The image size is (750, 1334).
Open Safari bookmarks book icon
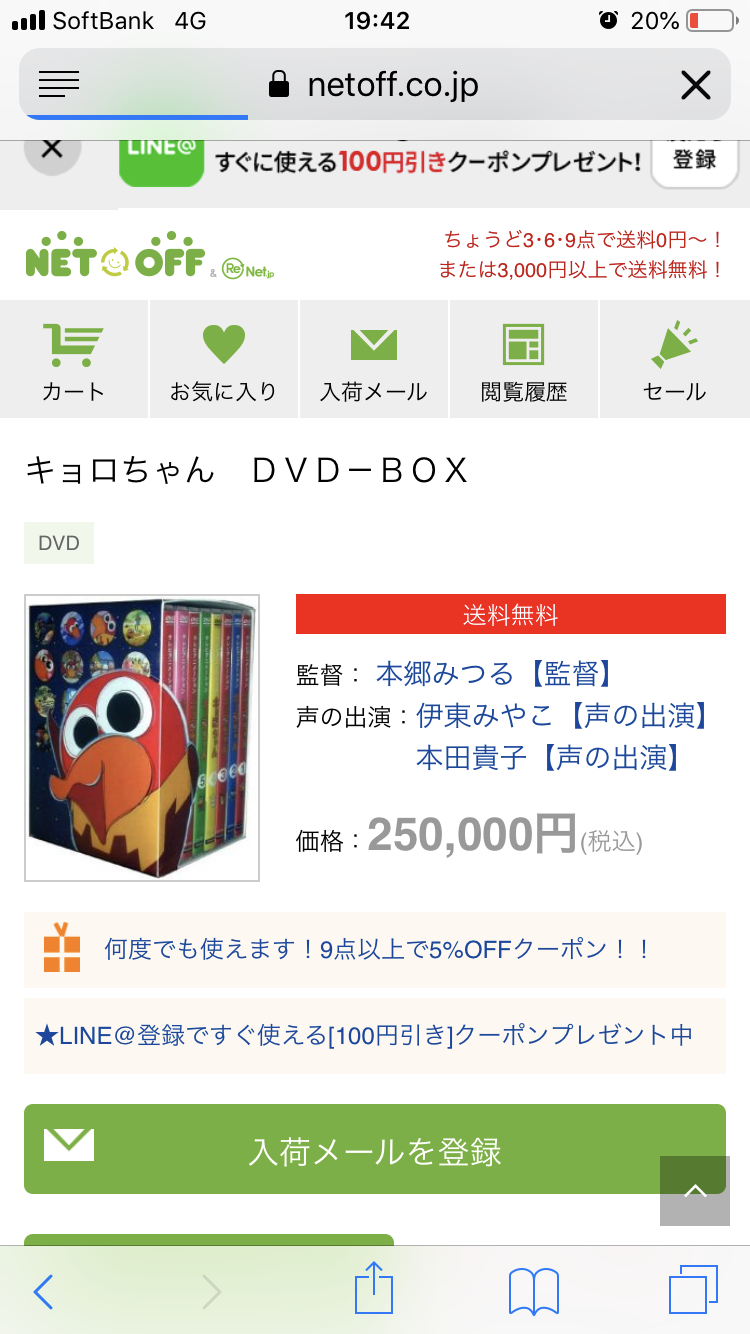click(534, 1292)
